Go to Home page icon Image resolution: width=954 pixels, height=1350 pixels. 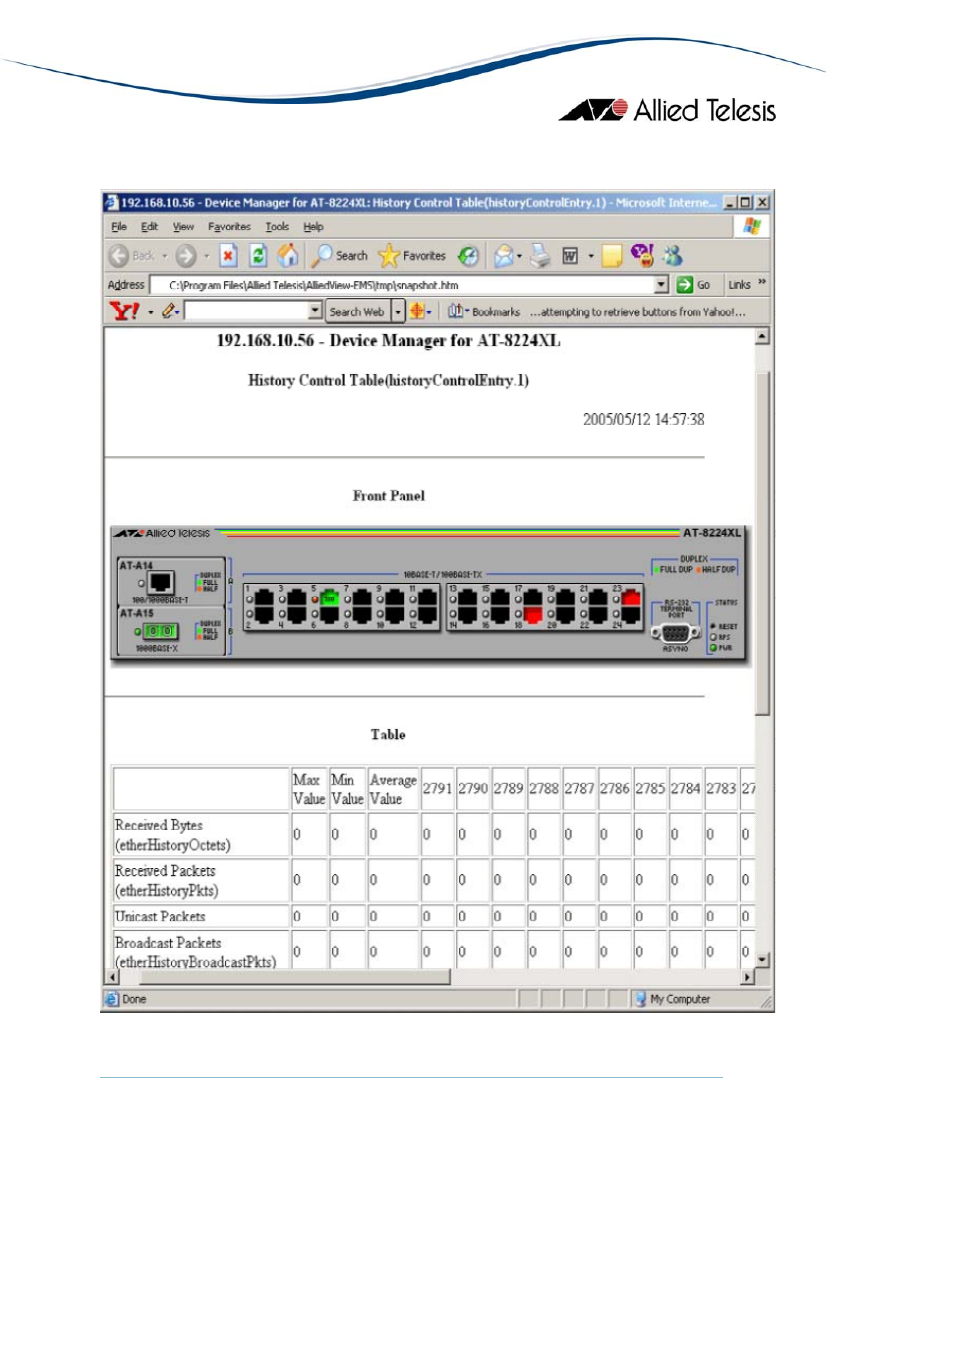[288, 256]
